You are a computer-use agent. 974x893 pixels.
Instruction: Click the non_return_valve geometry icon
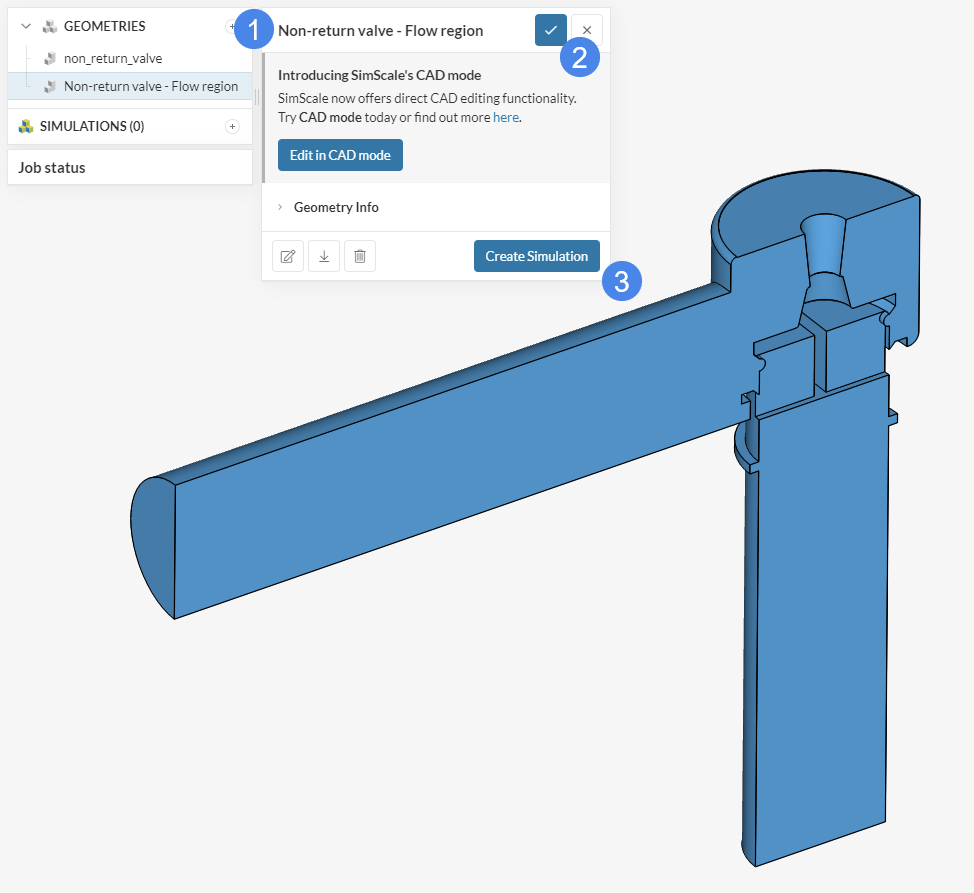tap(50, 58)
